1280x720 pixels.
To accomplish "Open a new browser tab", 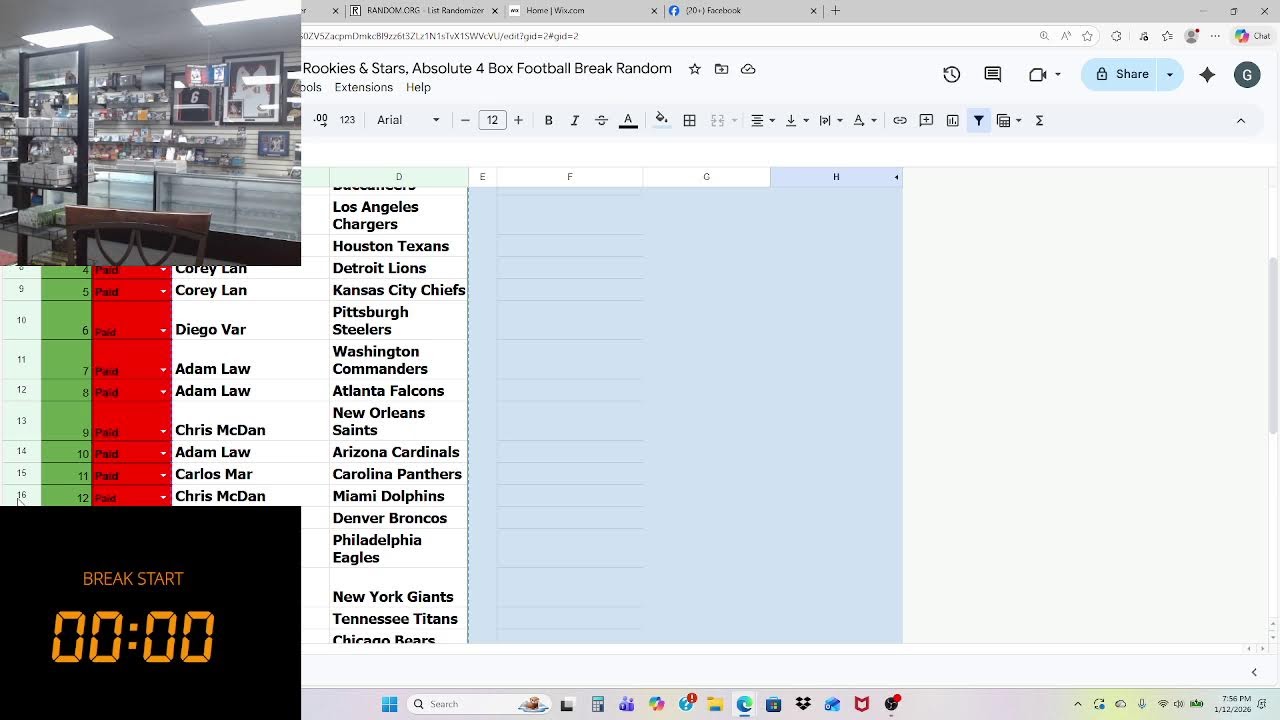I will [x=835, y=11].
